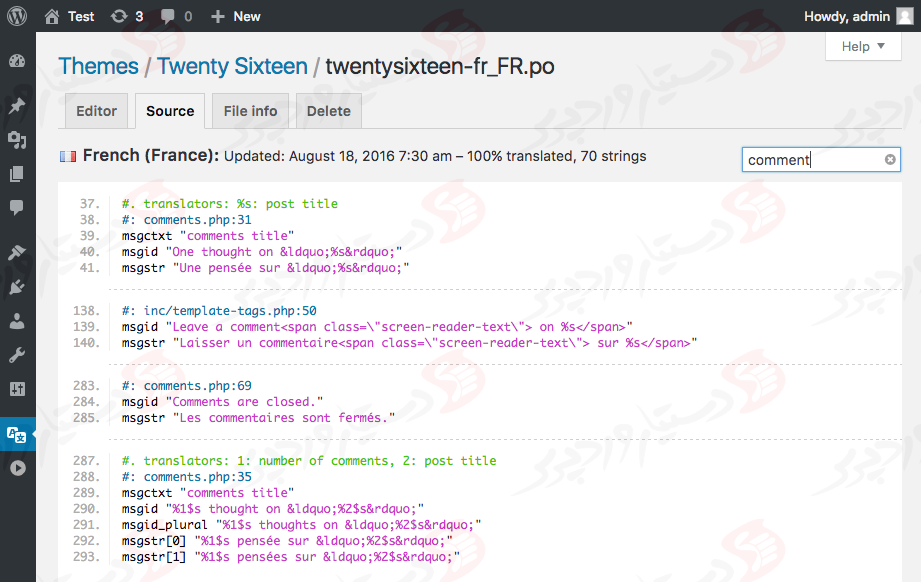The height and width of the screenshot is (582, 921).
Task: Open Settings from the sidebar
Action: point(17,389)
